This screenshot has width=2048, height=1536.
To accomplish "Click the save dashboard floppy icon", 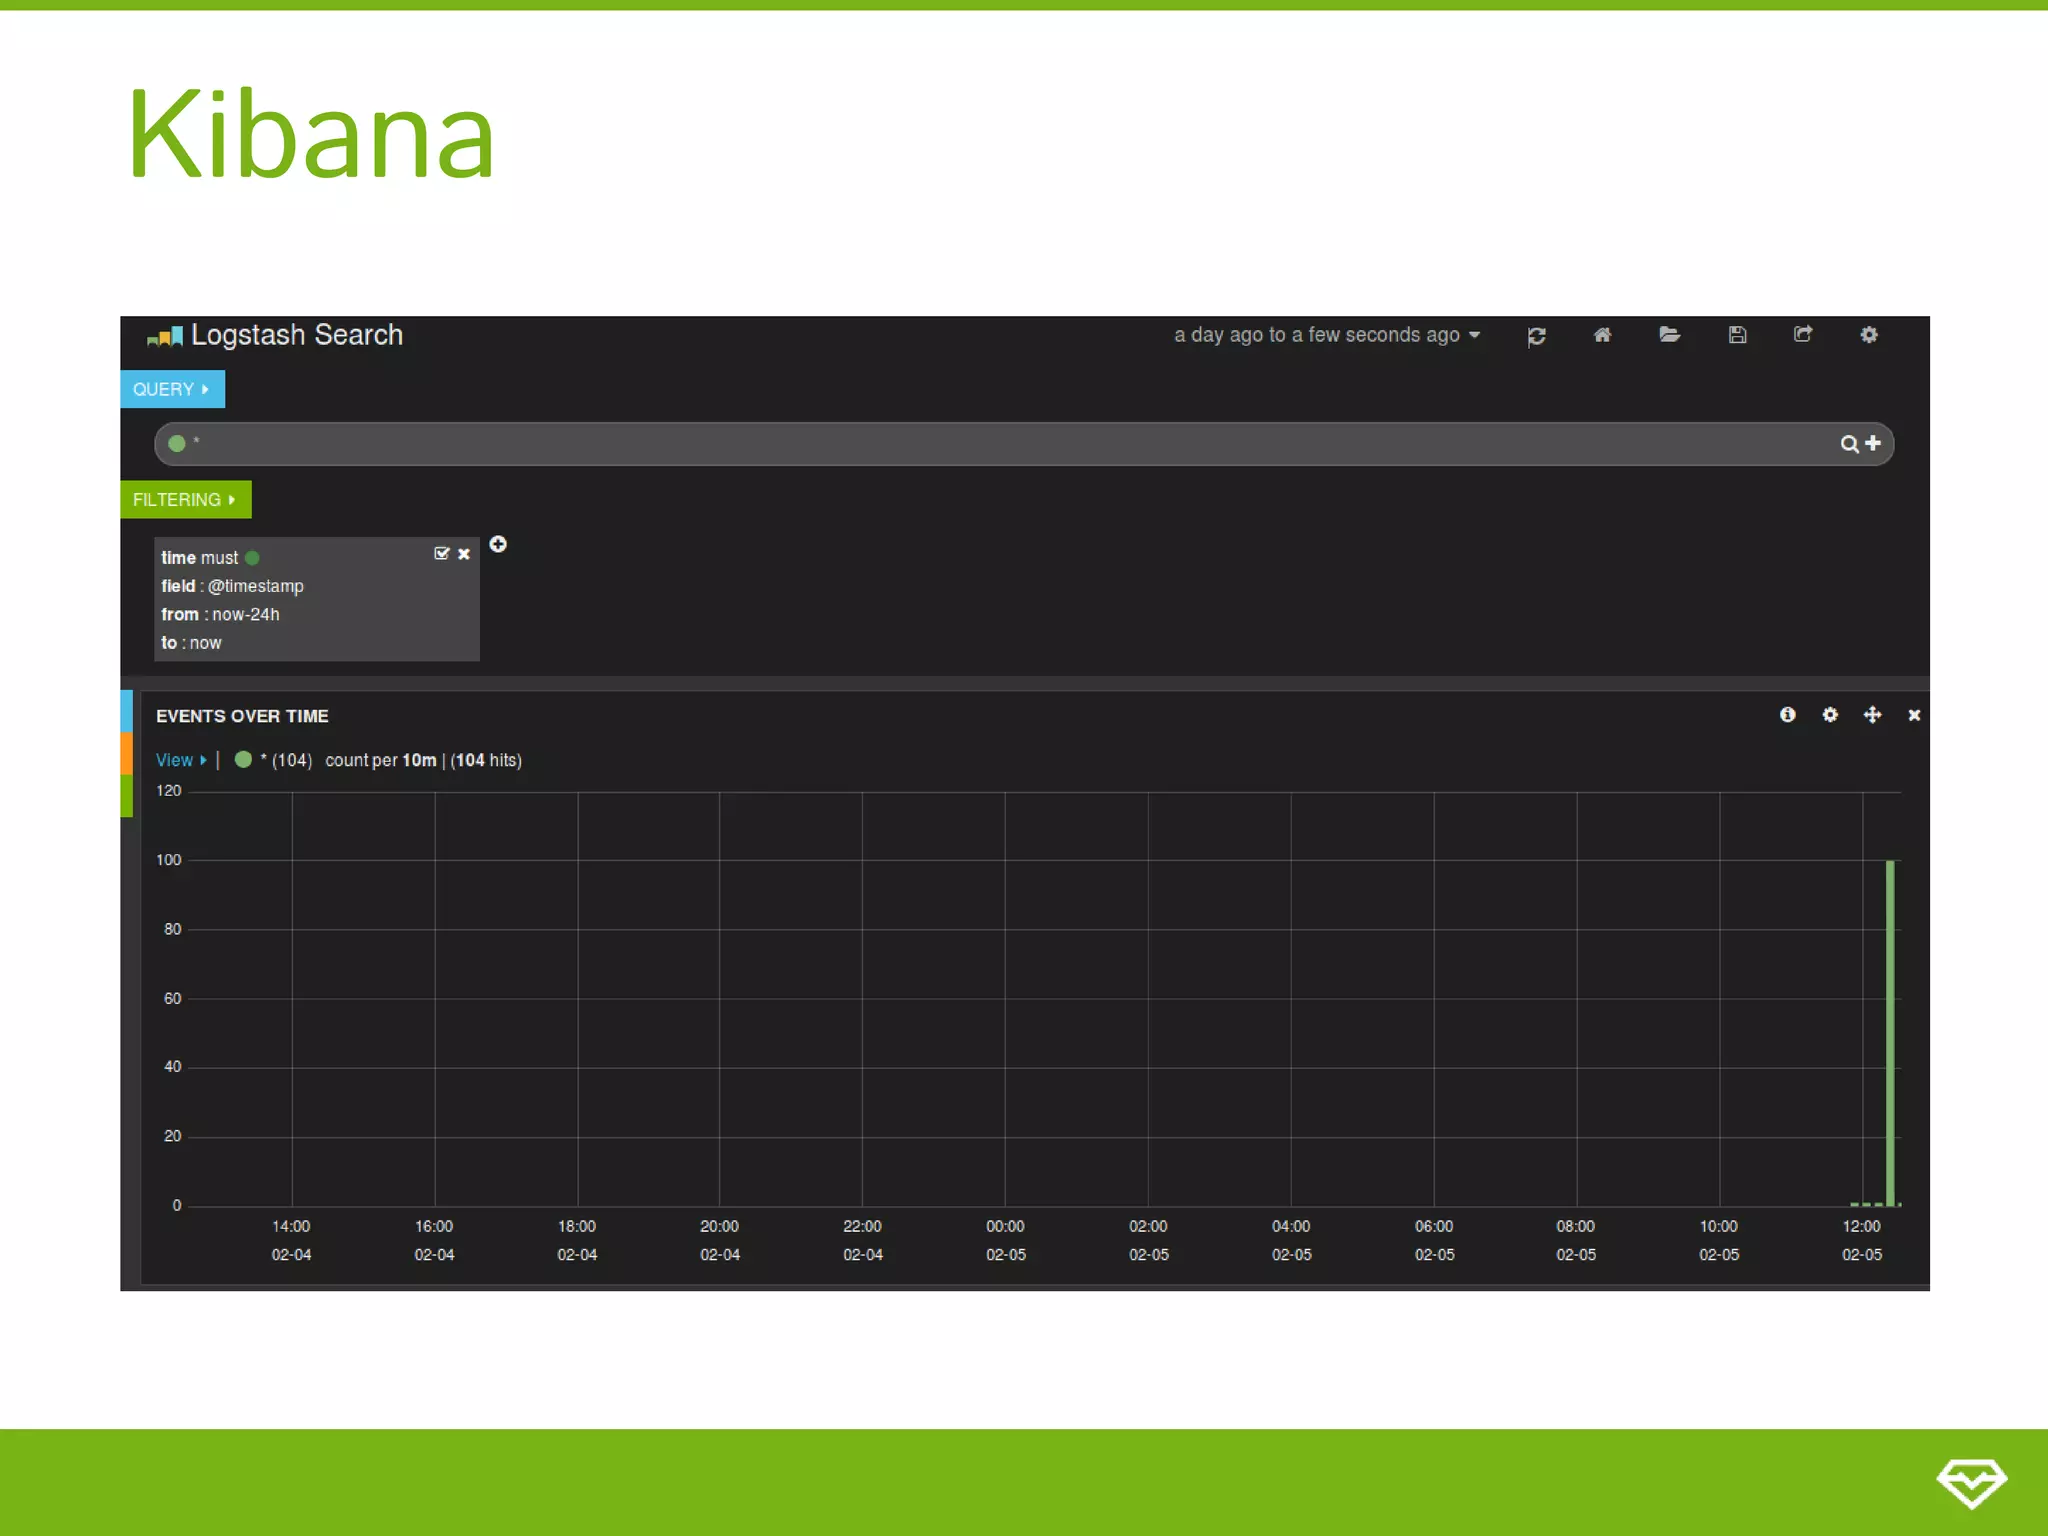I will [1737, 335].
